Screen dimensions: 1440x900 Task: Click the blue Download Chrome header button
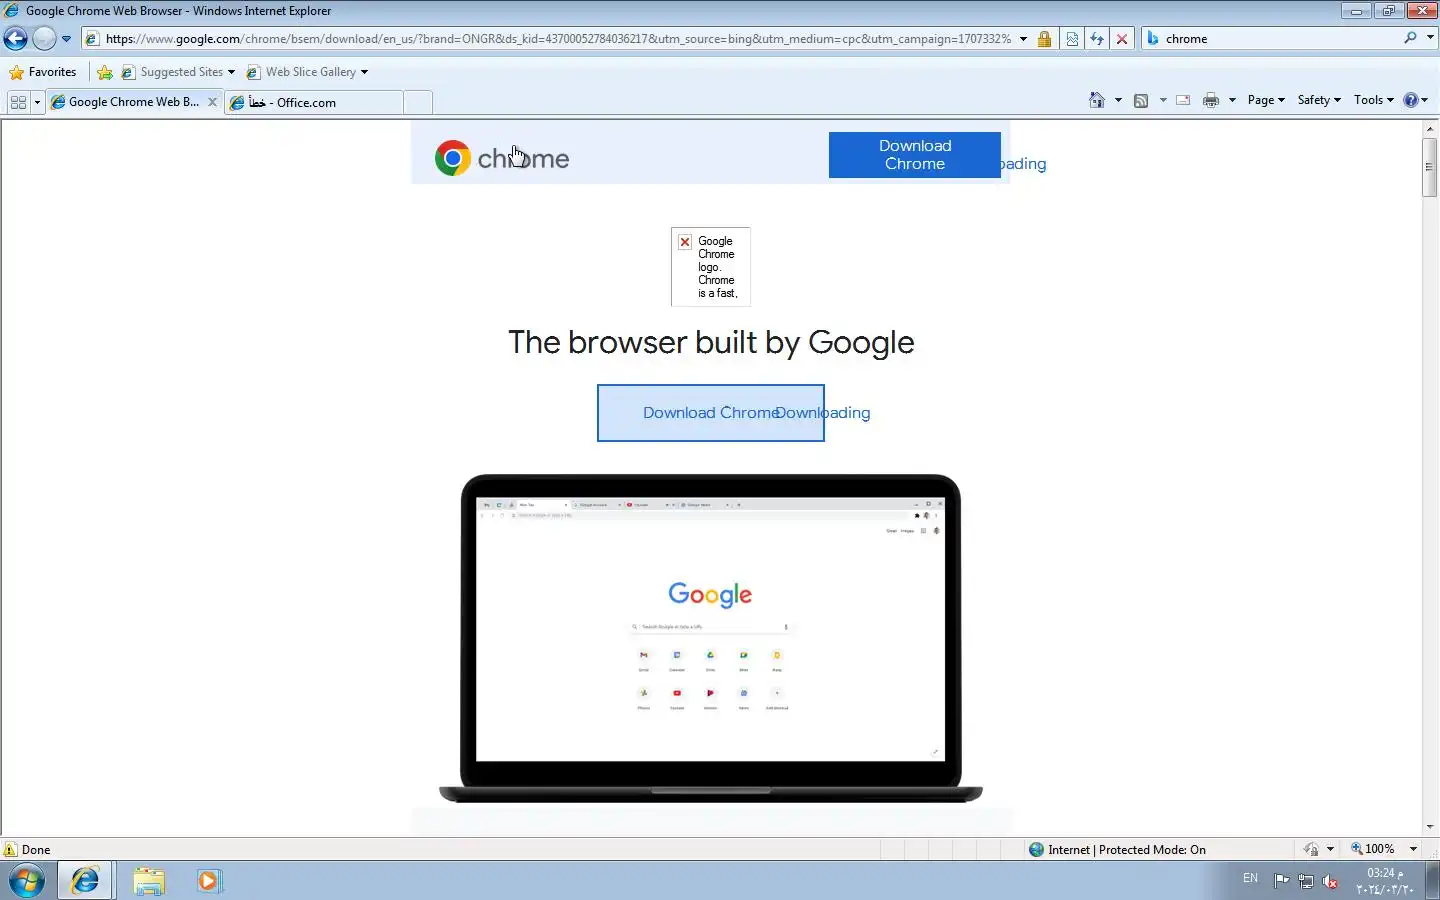pos(914,155)
